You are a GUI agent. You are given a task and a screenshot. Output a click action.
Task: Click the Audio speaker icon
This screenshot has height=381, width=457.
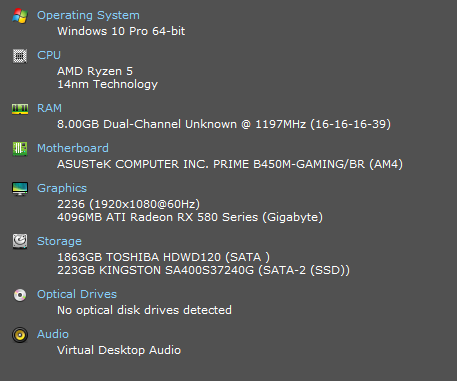point(20,335)
